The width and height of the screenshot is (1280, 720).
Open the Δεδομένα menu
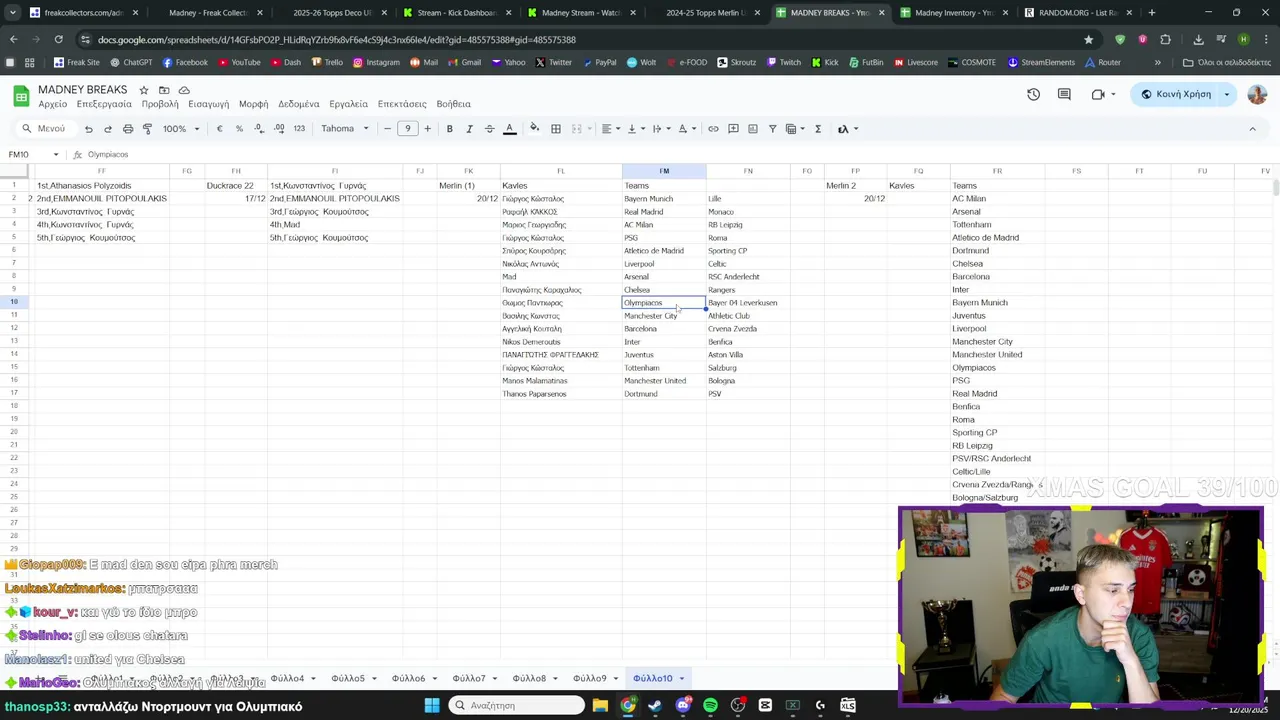pyautogui.click(x=298, y=104)
